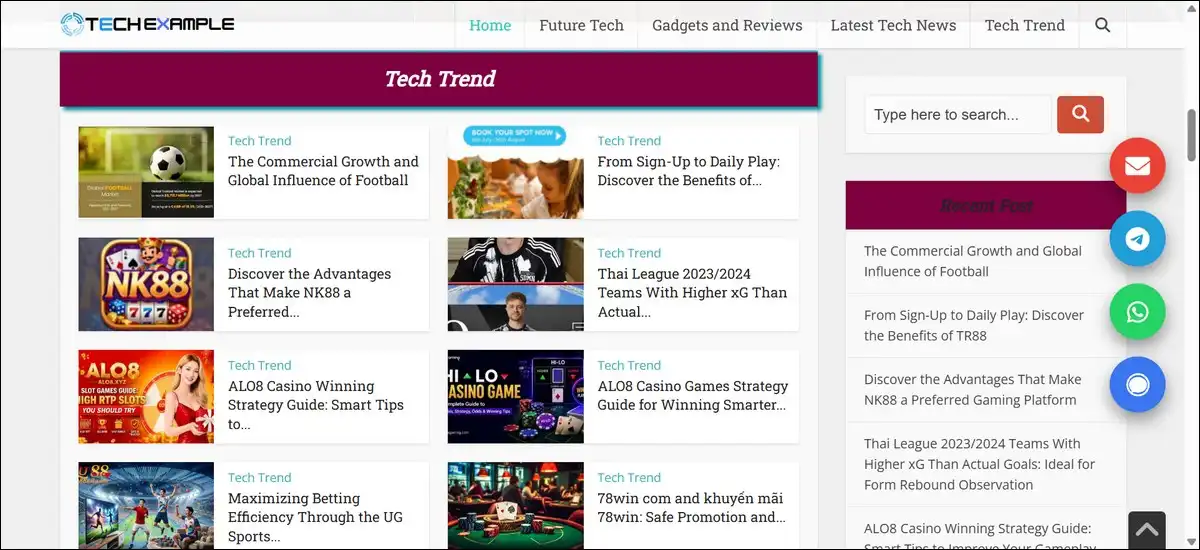The image size is (1200, 550).
Task: Click the red email floating button
Action: coord(1137,166)
